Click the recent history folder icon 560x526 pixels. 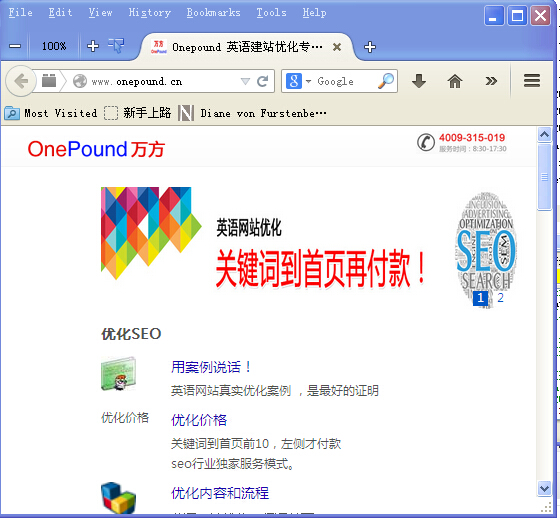point(49,81)
